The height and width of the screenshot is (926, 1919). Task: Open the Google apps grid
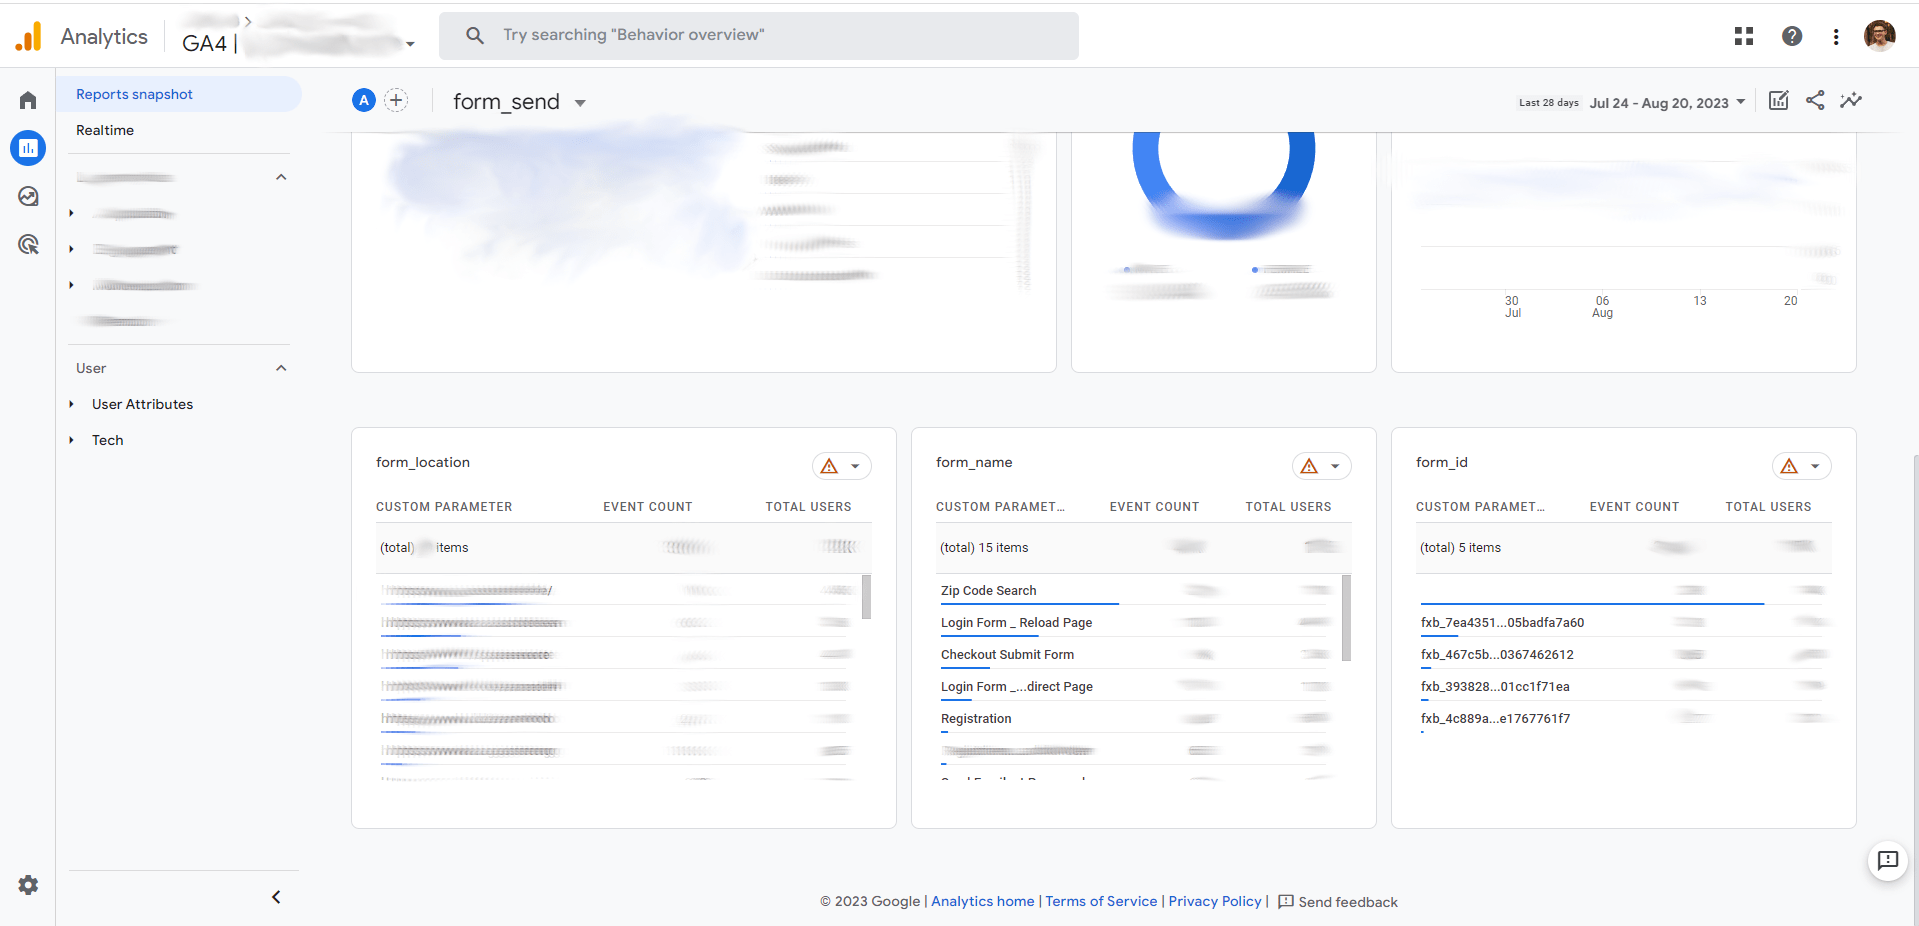coord(1744,36)
